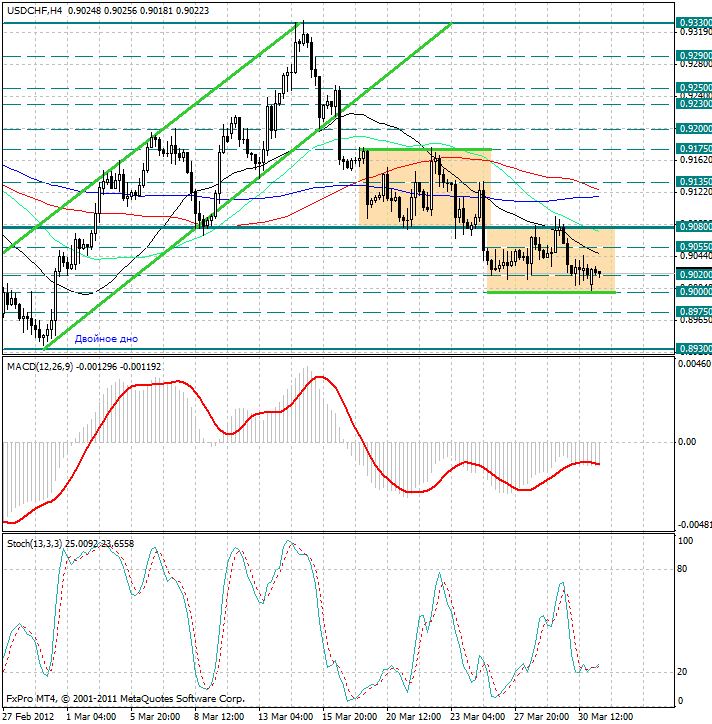This screenshot has width=712, height=724.
Task: Click the MACD 0.00460 upper scale value
Action: coord(694,364)
